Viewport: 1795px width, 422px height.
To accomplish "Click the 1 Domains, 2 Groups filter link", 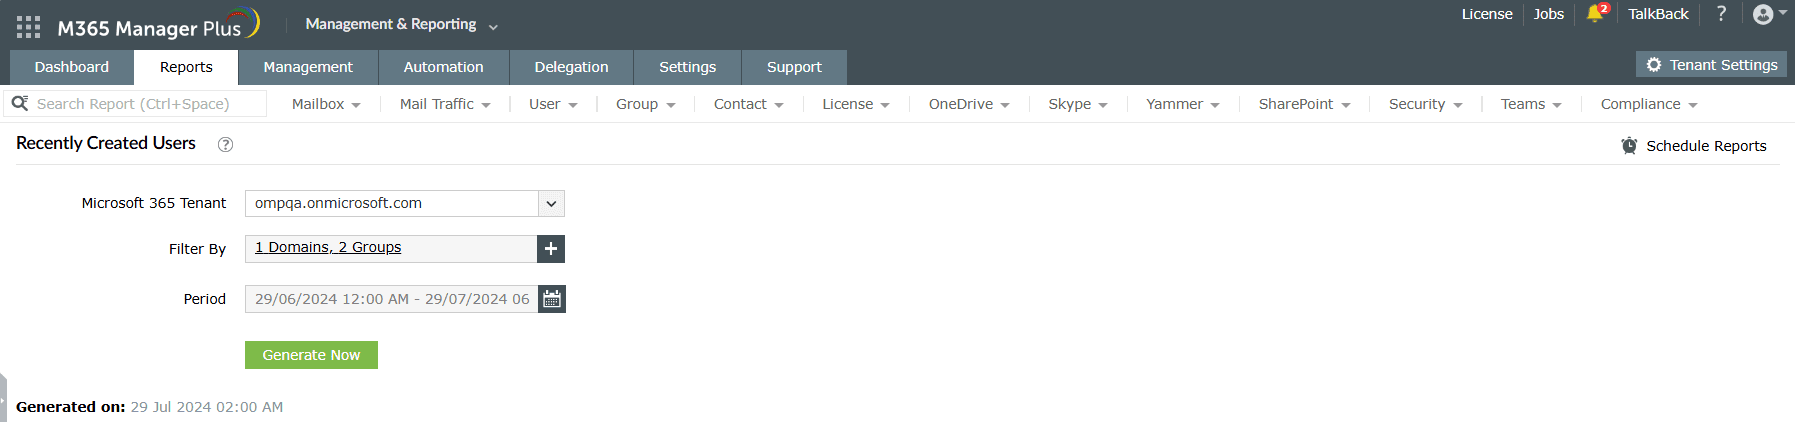I will click(328, 247).
